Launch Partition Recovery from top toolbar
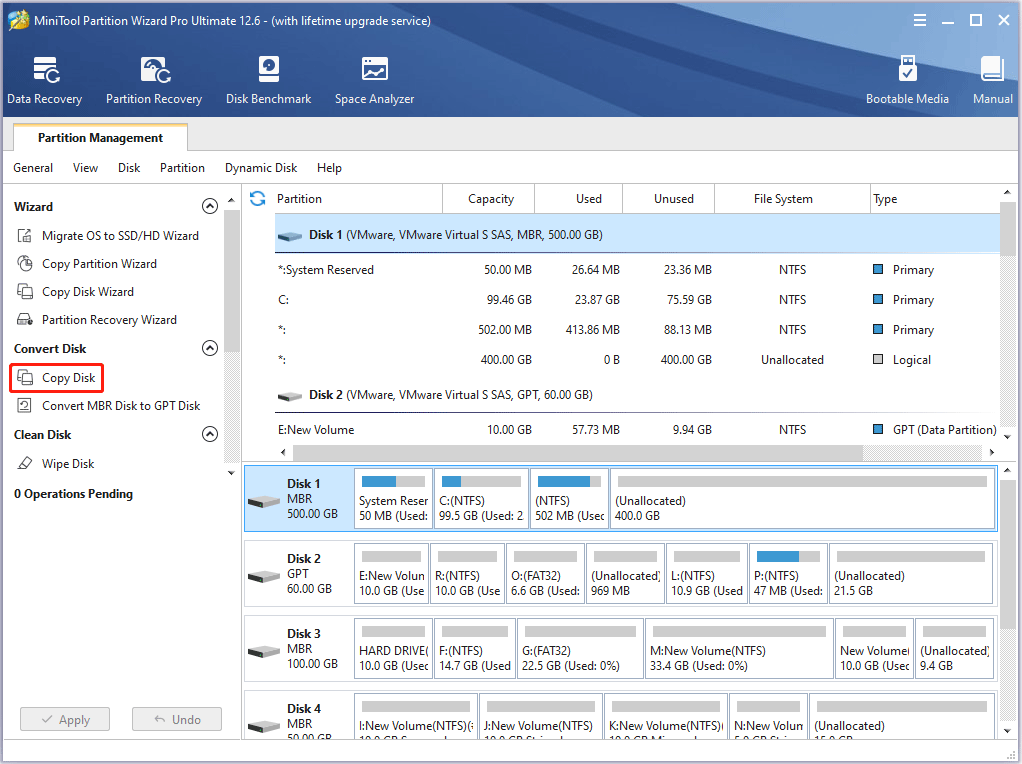 (x=154, y=81)
